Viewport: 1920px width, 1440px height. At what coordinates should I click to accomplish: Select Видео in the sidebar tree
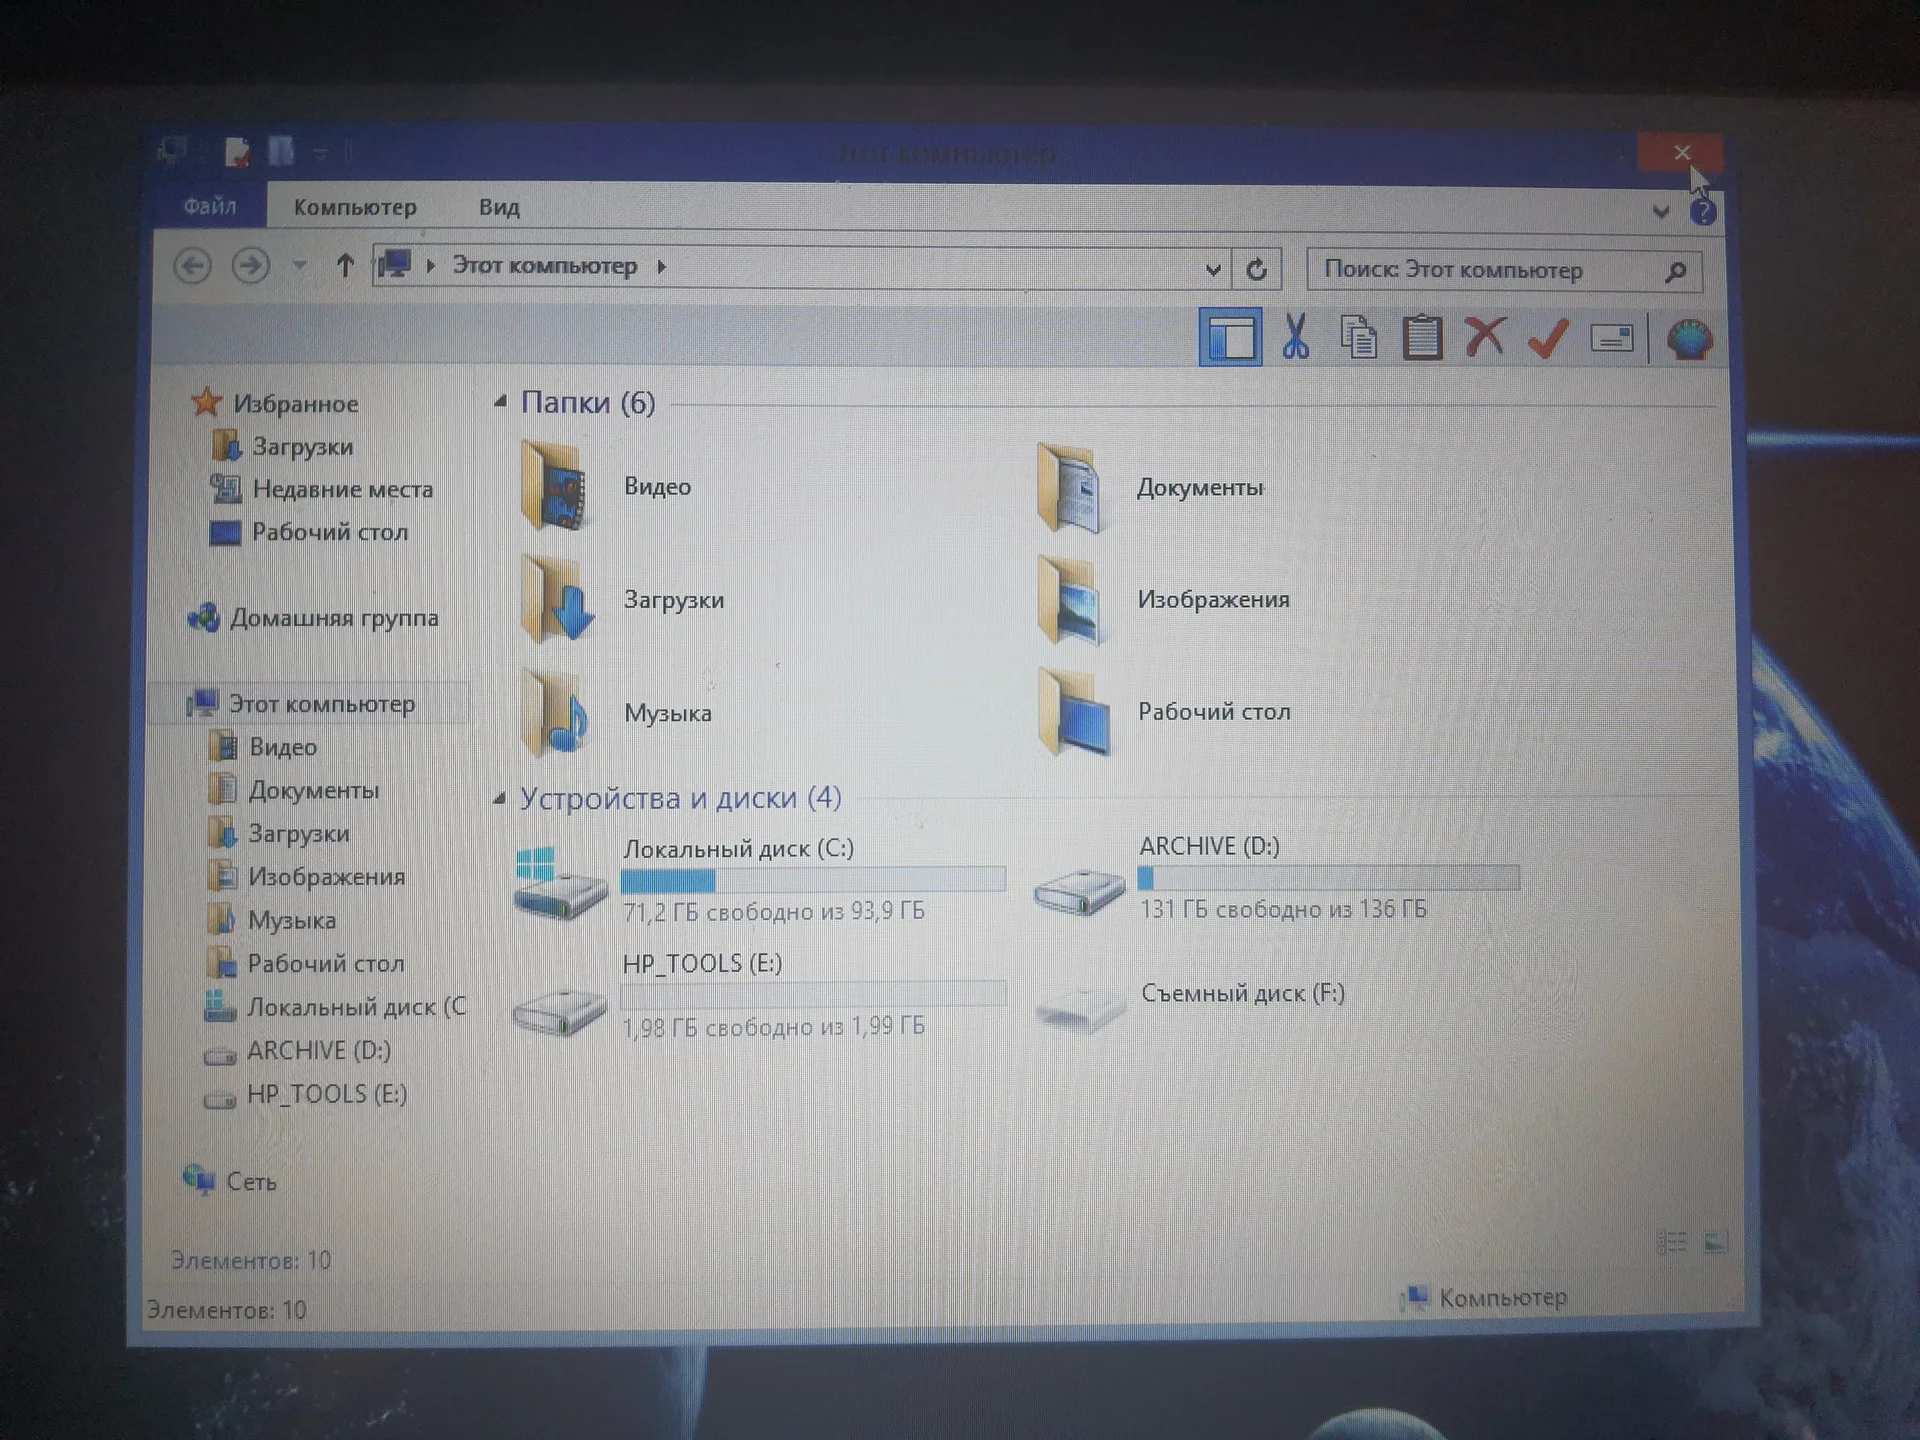coord(262,747)
